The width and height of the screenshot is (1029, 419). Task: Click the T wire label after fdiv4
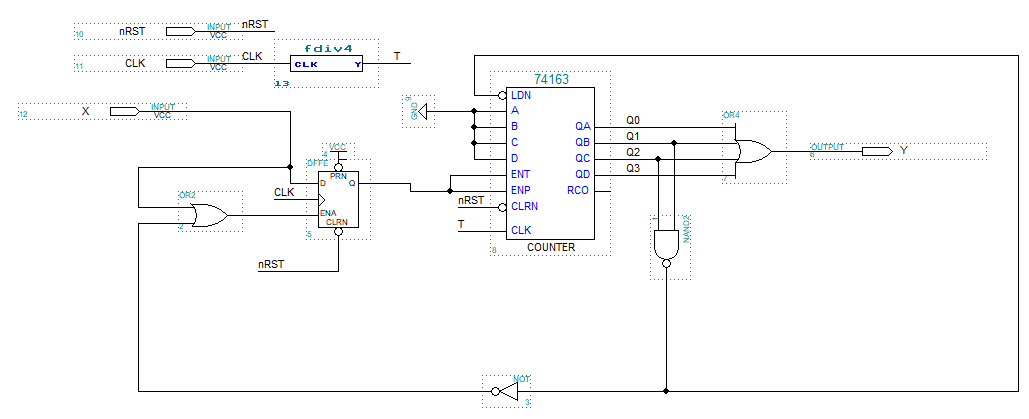(397, 56)
